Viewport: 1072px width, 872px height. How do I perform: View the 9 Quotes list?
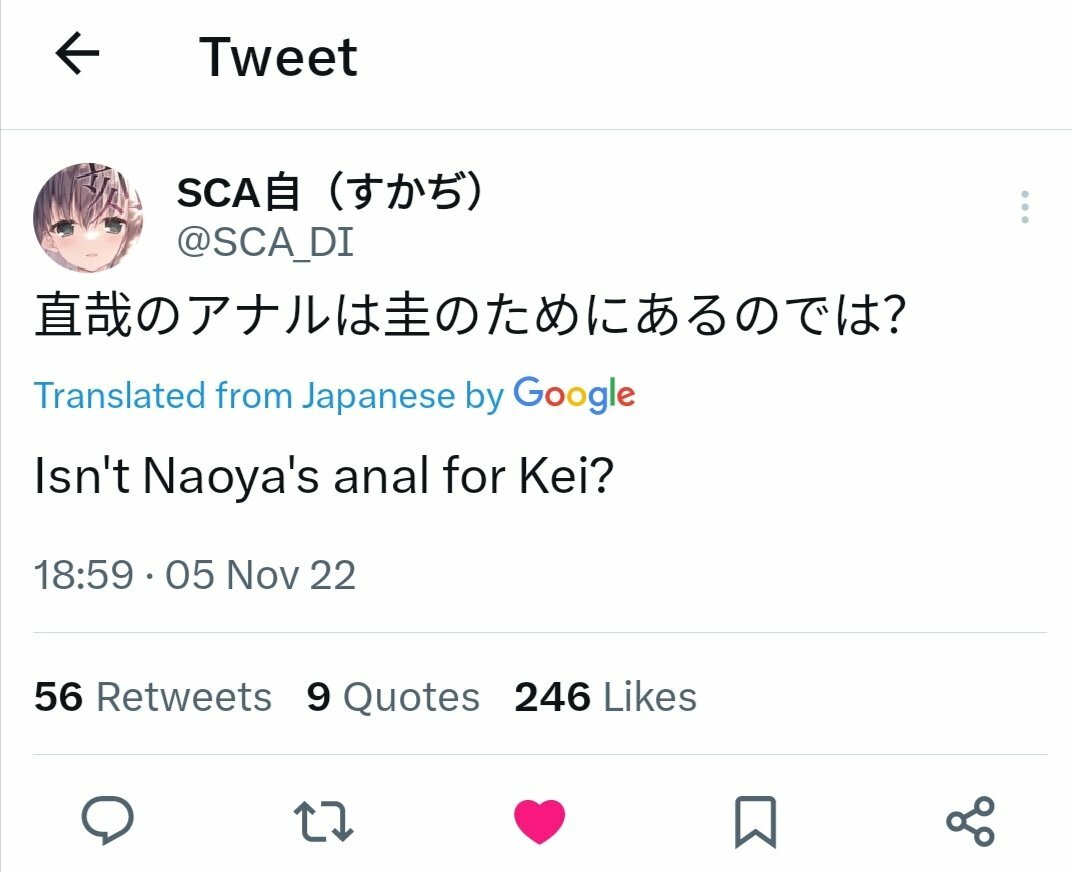tap(393, 697)
